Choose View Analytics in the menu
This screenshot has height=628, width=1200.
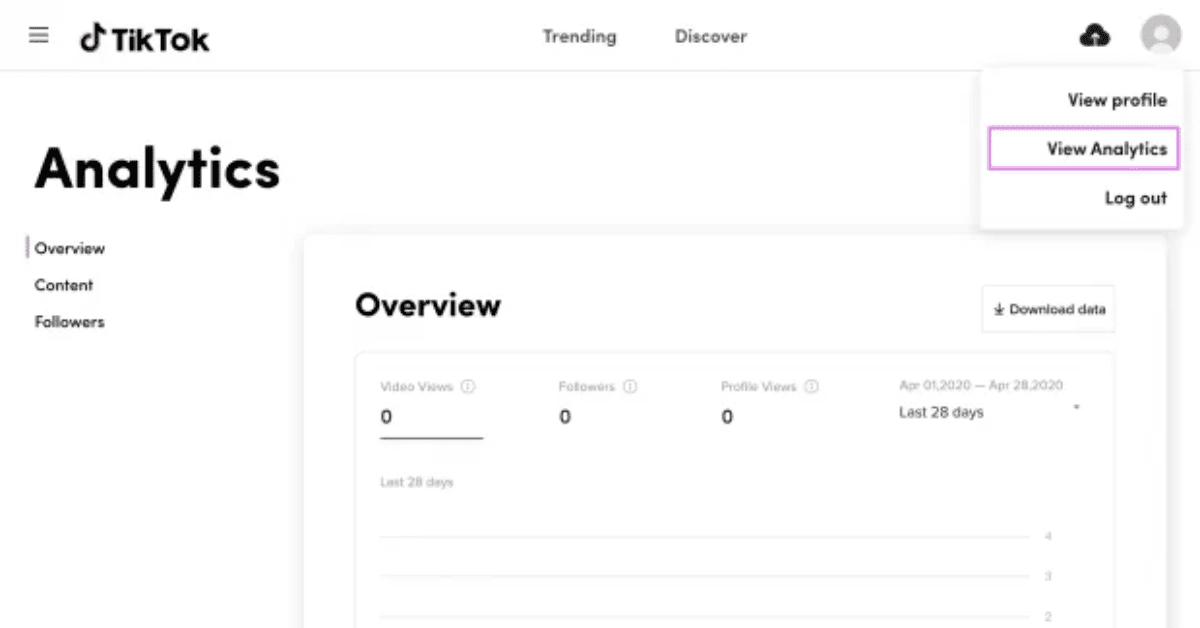coord(1084,148)
